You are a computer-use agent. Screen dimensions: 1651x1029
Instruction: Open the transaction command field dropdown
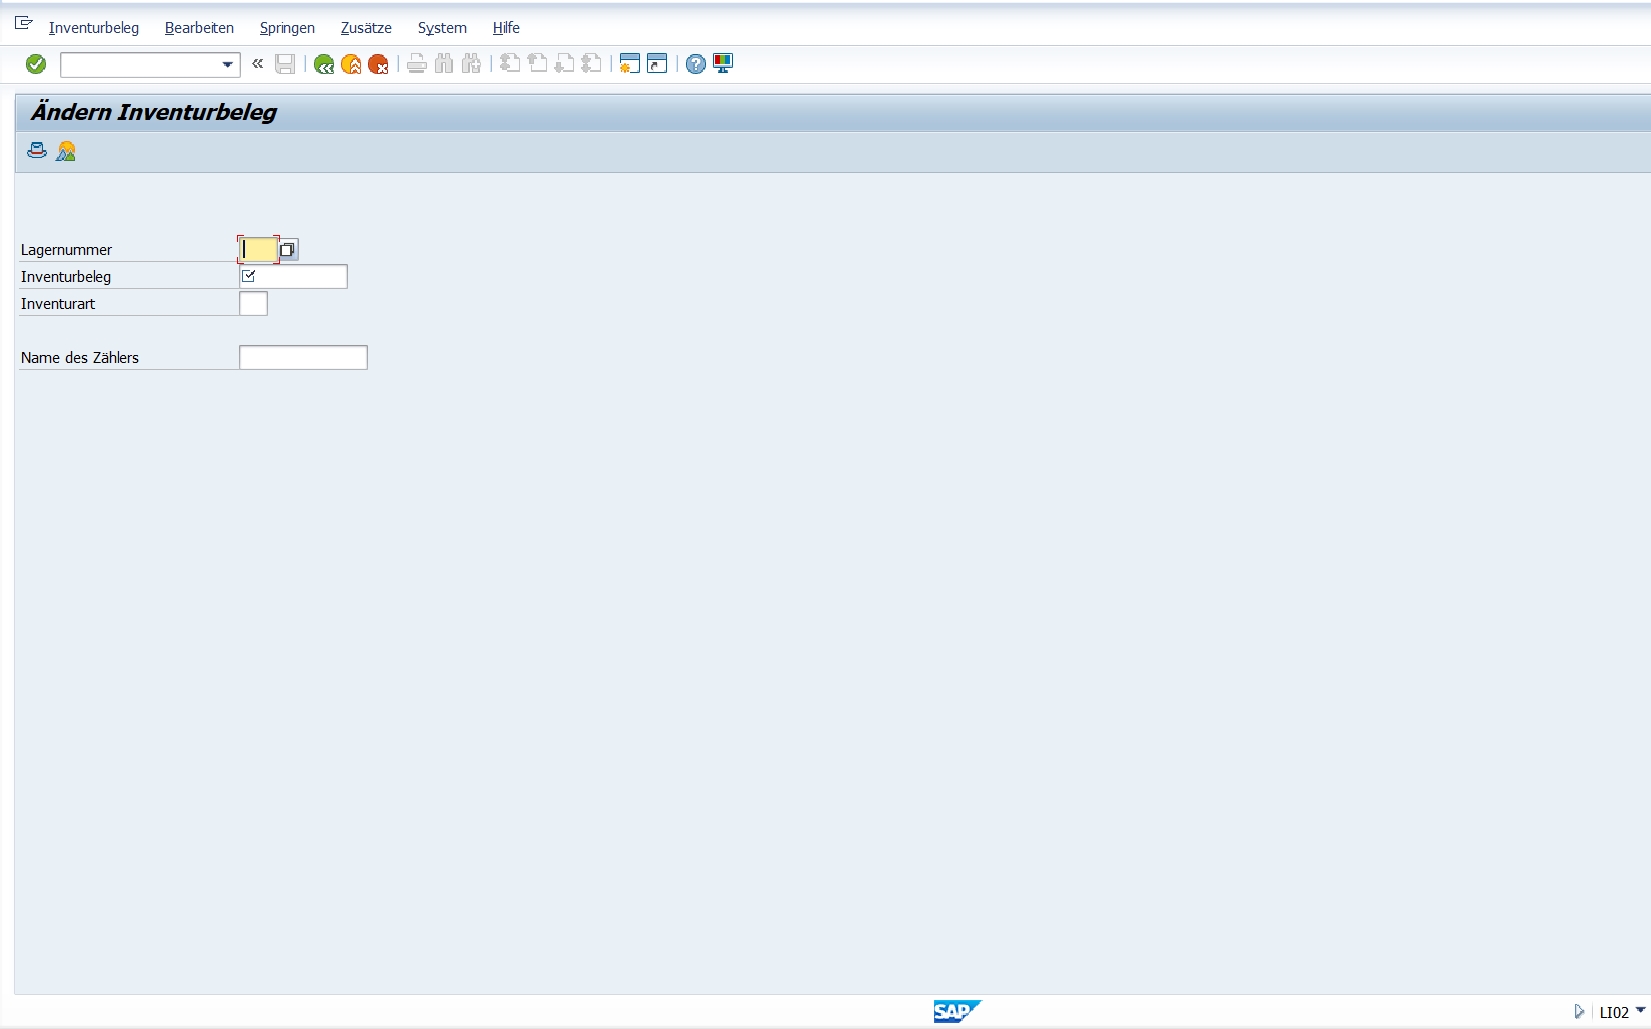click(x=228, y=65)
